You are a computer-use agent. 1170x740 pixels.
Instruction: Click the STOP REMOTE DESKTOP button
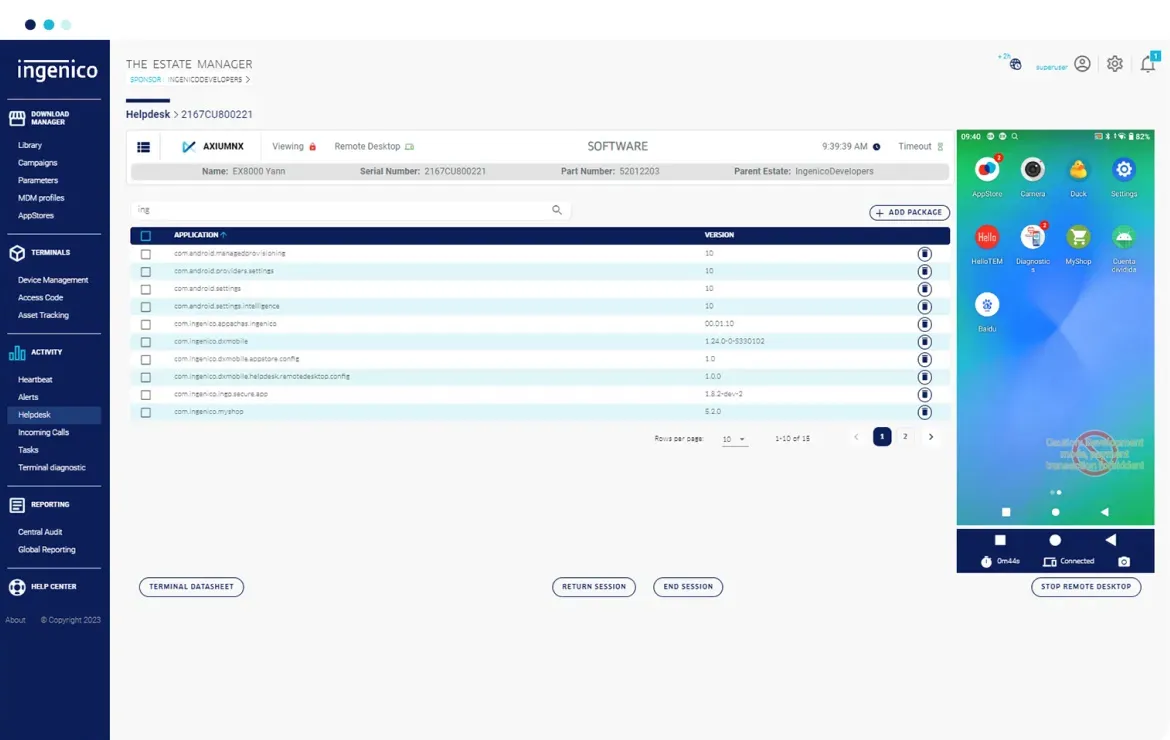click(1086, 587)
